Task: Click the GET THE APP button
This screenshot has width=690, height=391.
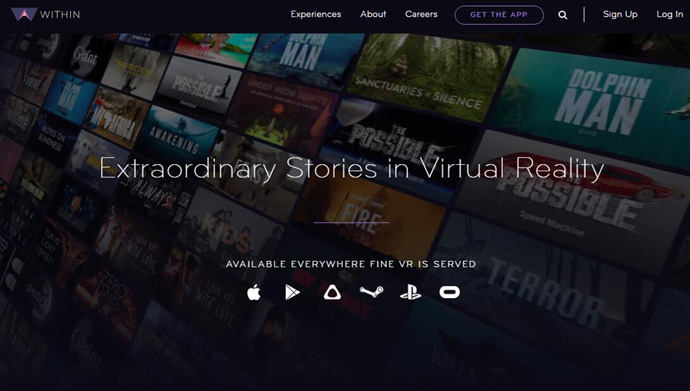Action: (x=499, y=15)
